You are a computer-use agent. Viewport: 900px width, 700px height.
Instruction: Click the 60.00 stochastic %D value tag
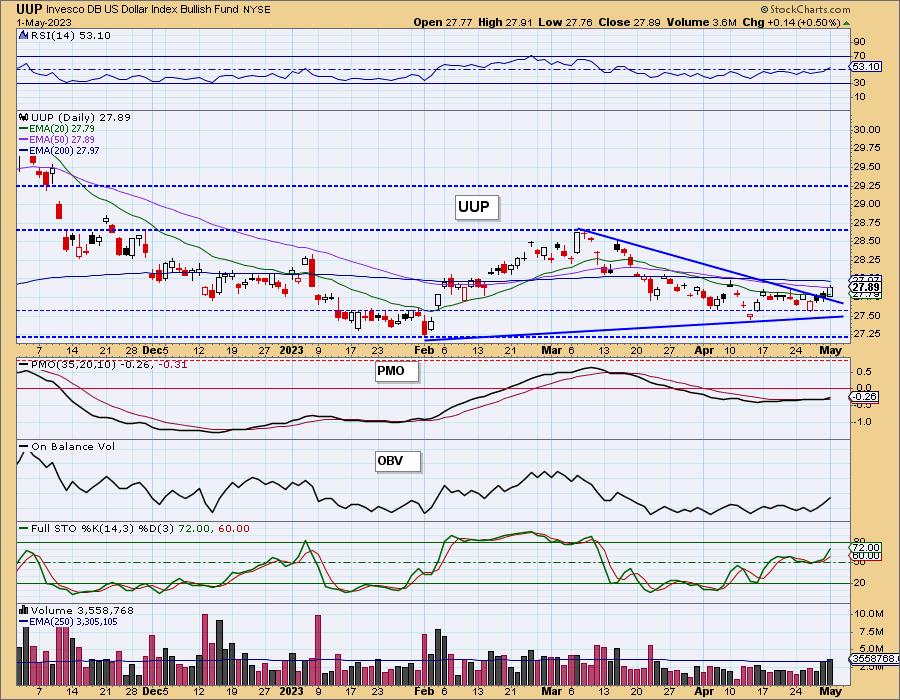tap(866, 555)
